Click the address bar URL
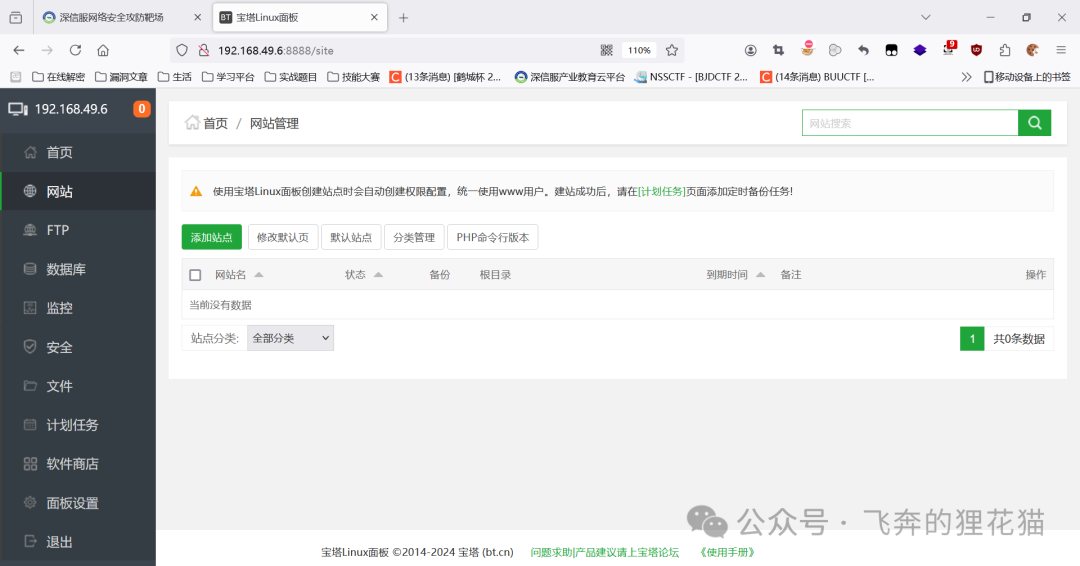Viewport: 1080px width, 566px height. [276, 50]
